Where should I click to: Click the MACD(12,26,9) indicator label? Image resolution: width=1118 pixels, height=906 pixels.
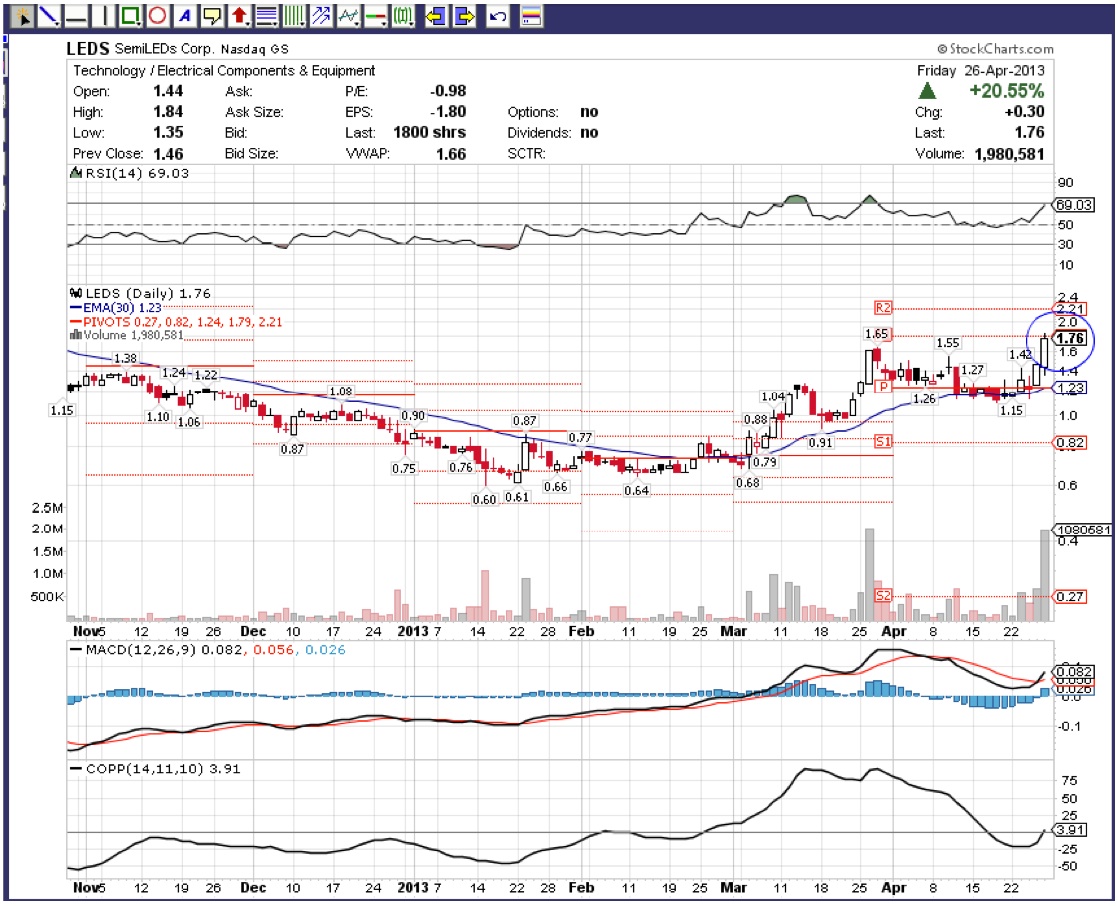tap(215, 649)
